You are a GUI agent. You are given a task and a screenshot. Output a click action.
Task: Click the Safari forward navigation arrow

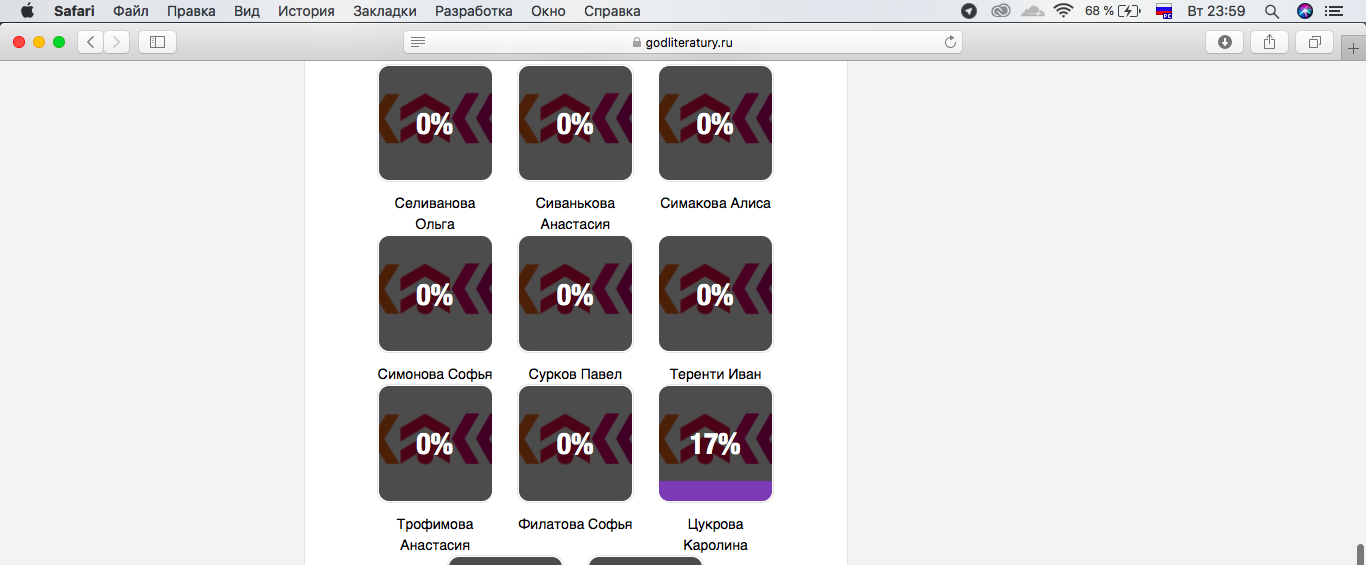tap(117, 42)
